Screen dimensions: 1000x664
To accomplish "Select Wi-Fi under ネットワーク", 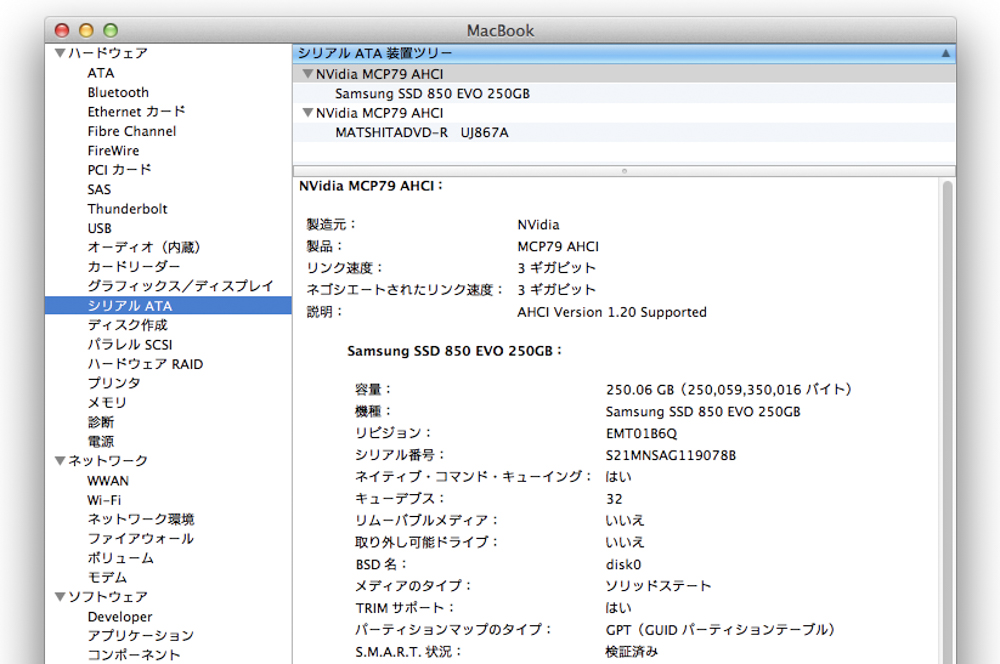I will pos(104,500).
